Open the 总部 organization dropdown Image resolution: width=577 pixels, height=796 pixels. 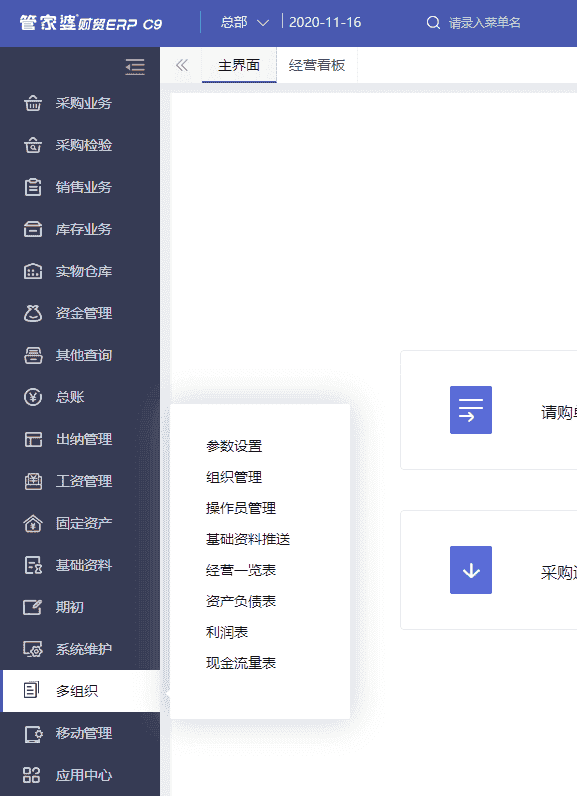(x=244, y=23)
